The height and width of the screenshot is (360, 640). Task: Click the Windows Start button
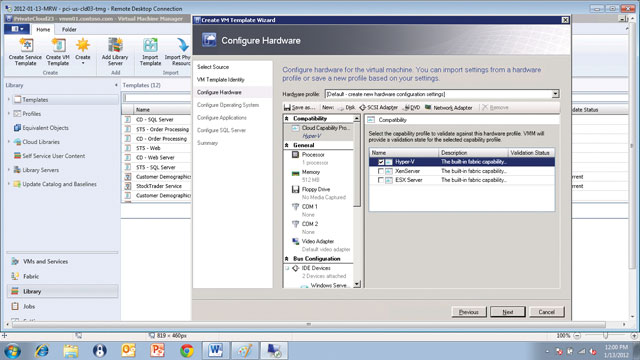pos(12,351)
